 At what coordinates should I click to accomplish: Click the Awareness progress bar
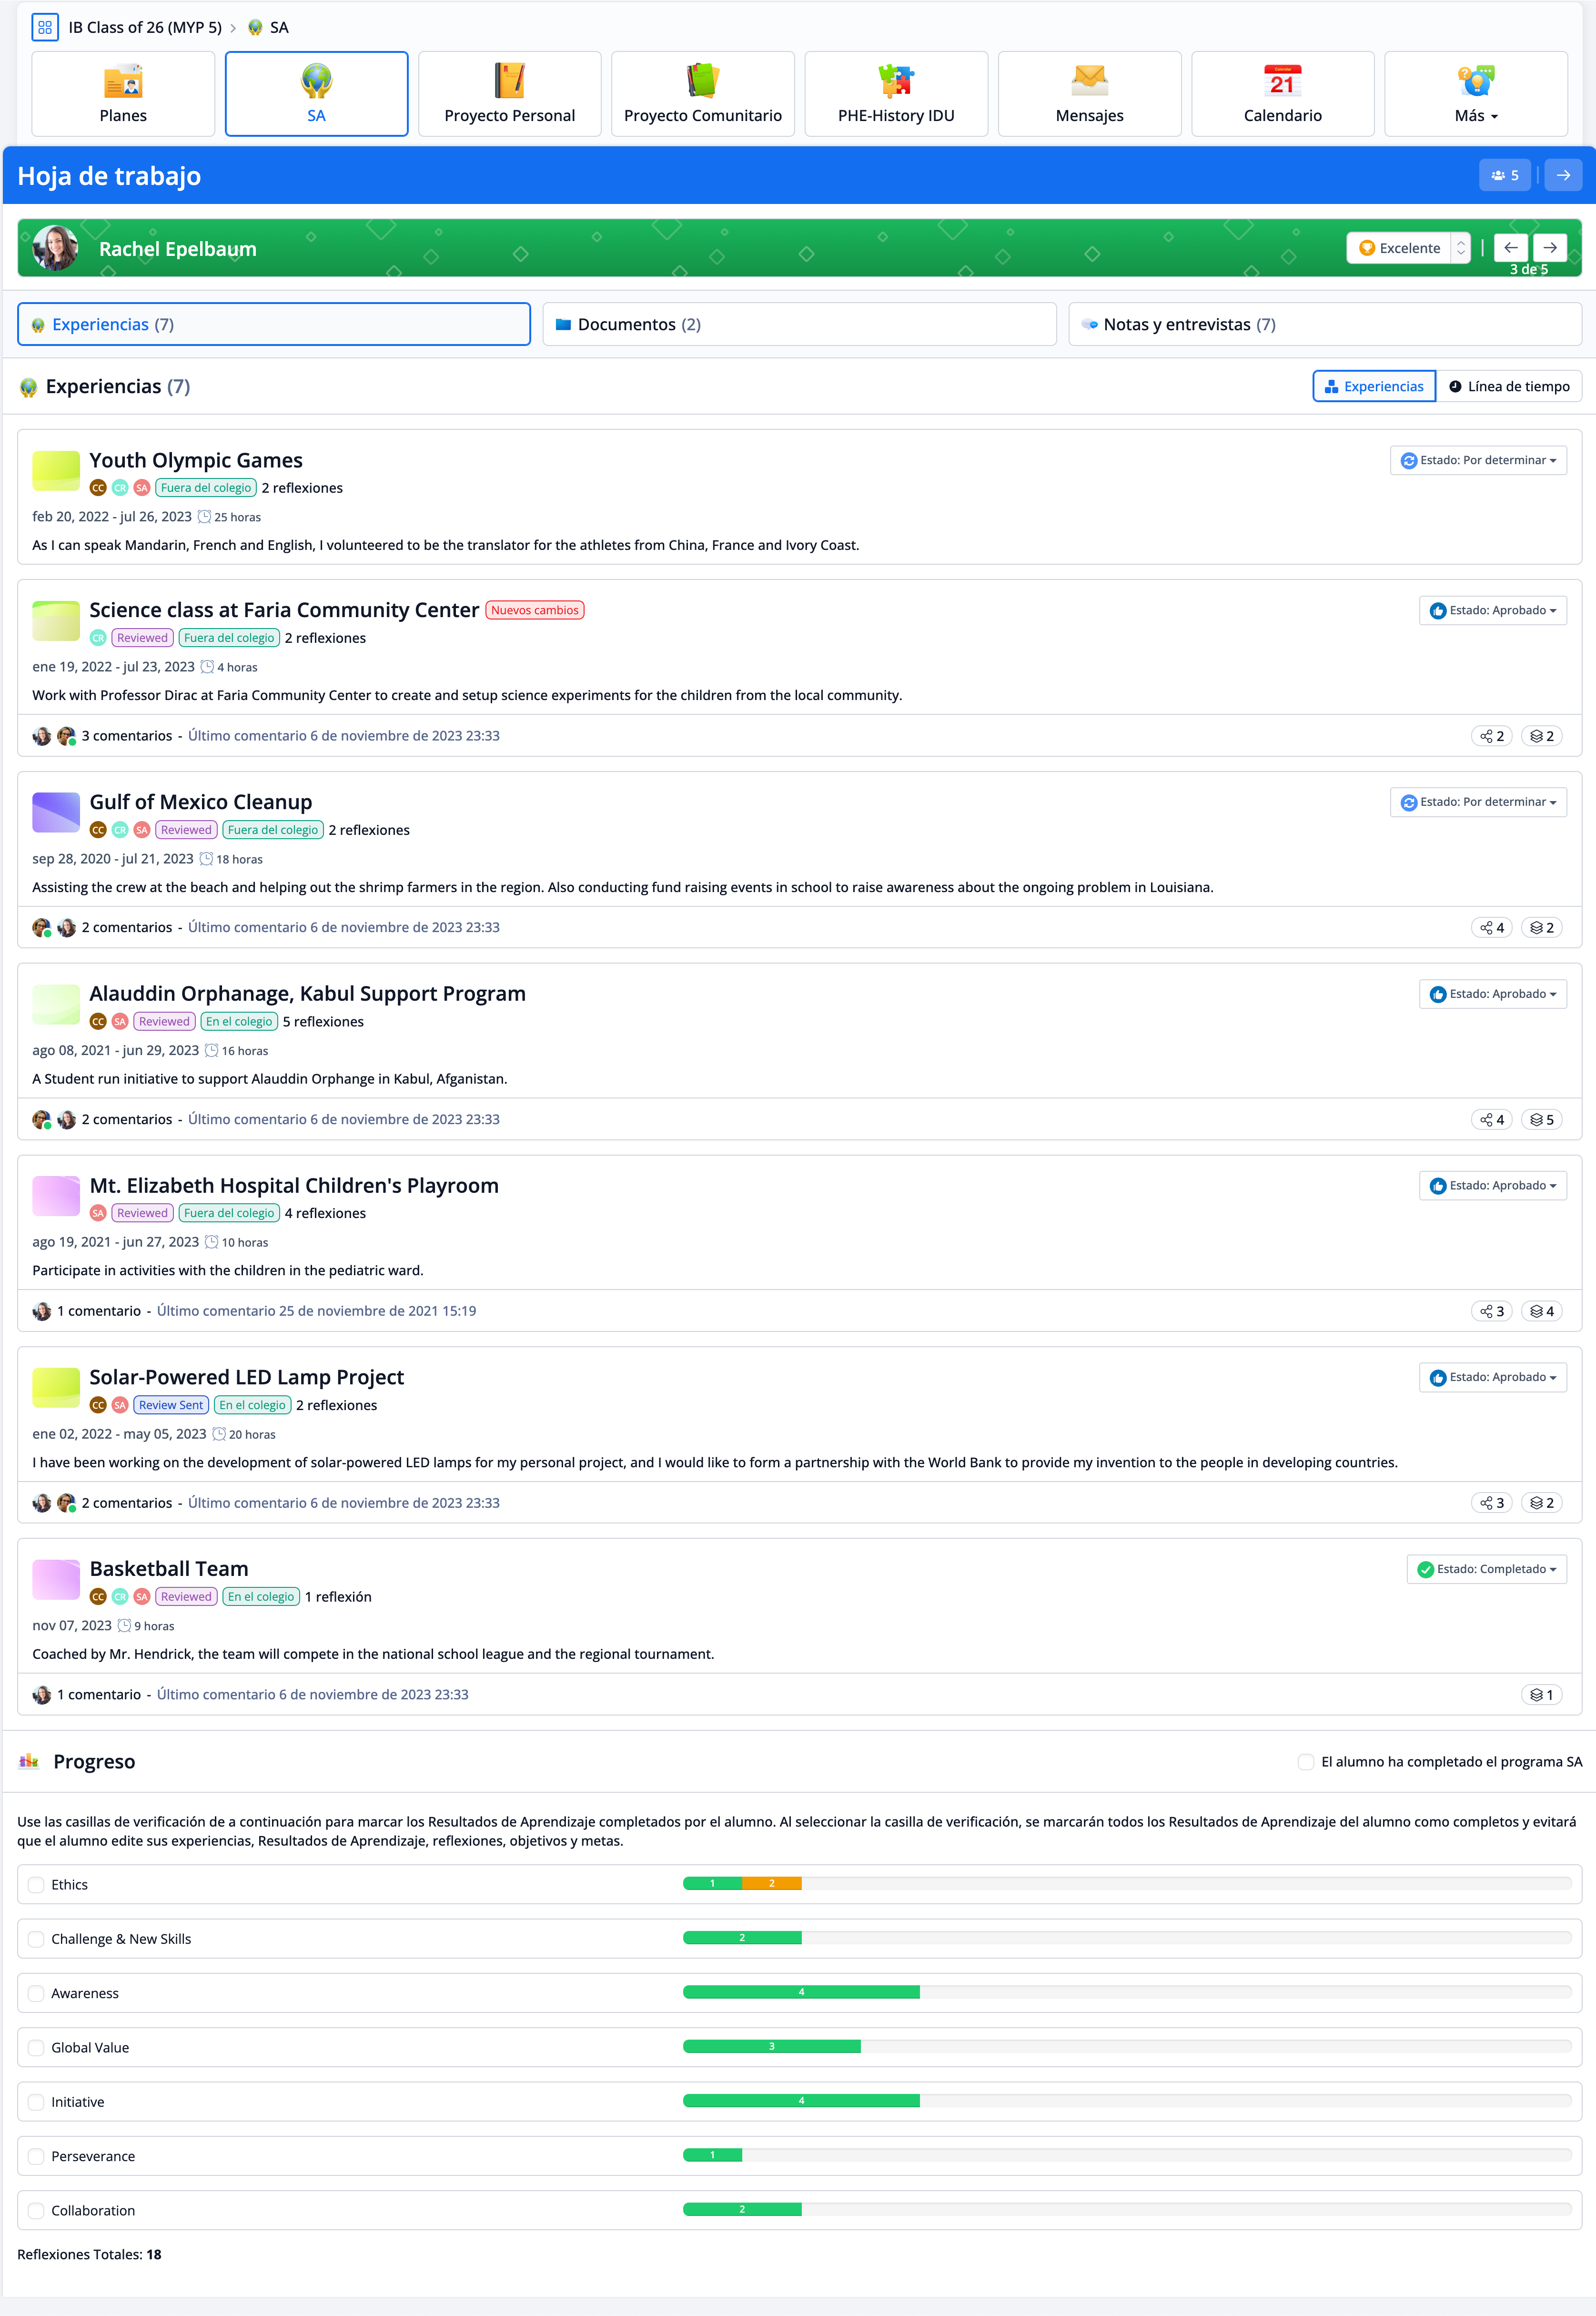pos(801,1992)
